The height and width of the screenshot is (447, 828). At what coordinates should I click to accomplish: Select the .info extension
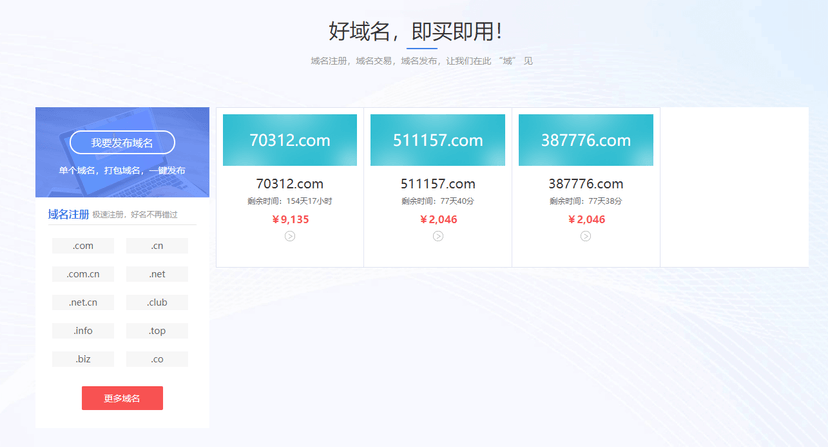coord(83,331)
